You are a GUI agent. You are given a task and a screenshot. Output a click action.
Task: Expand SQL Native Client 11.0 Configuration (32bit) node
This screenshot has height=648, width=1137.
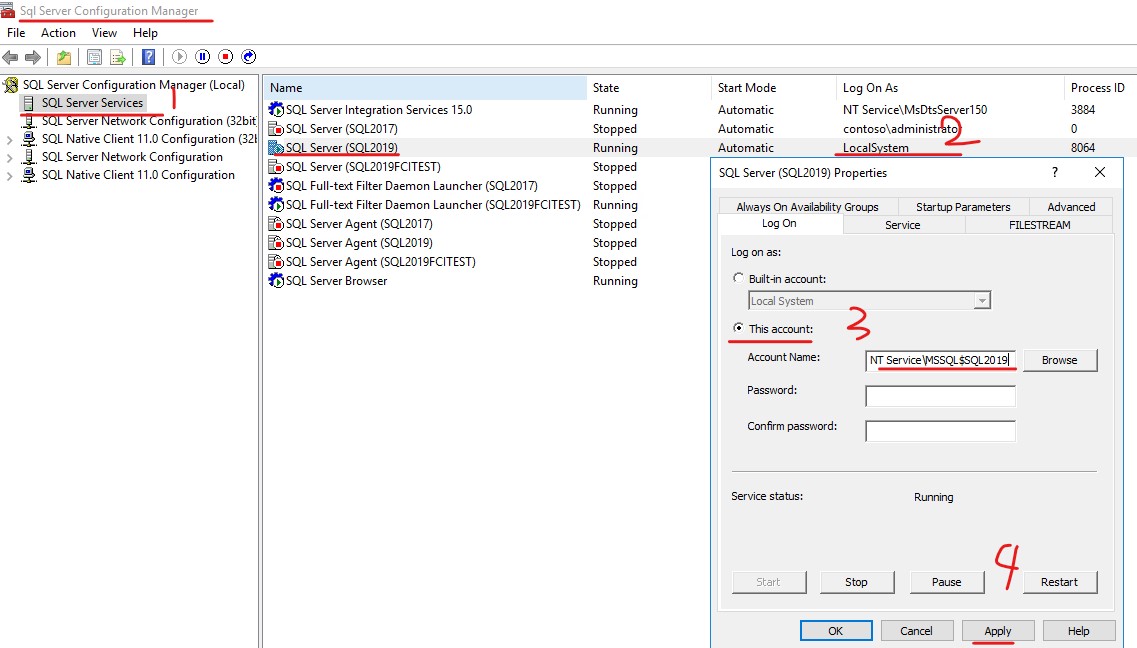pyautogui.click(x=9, y=139)
